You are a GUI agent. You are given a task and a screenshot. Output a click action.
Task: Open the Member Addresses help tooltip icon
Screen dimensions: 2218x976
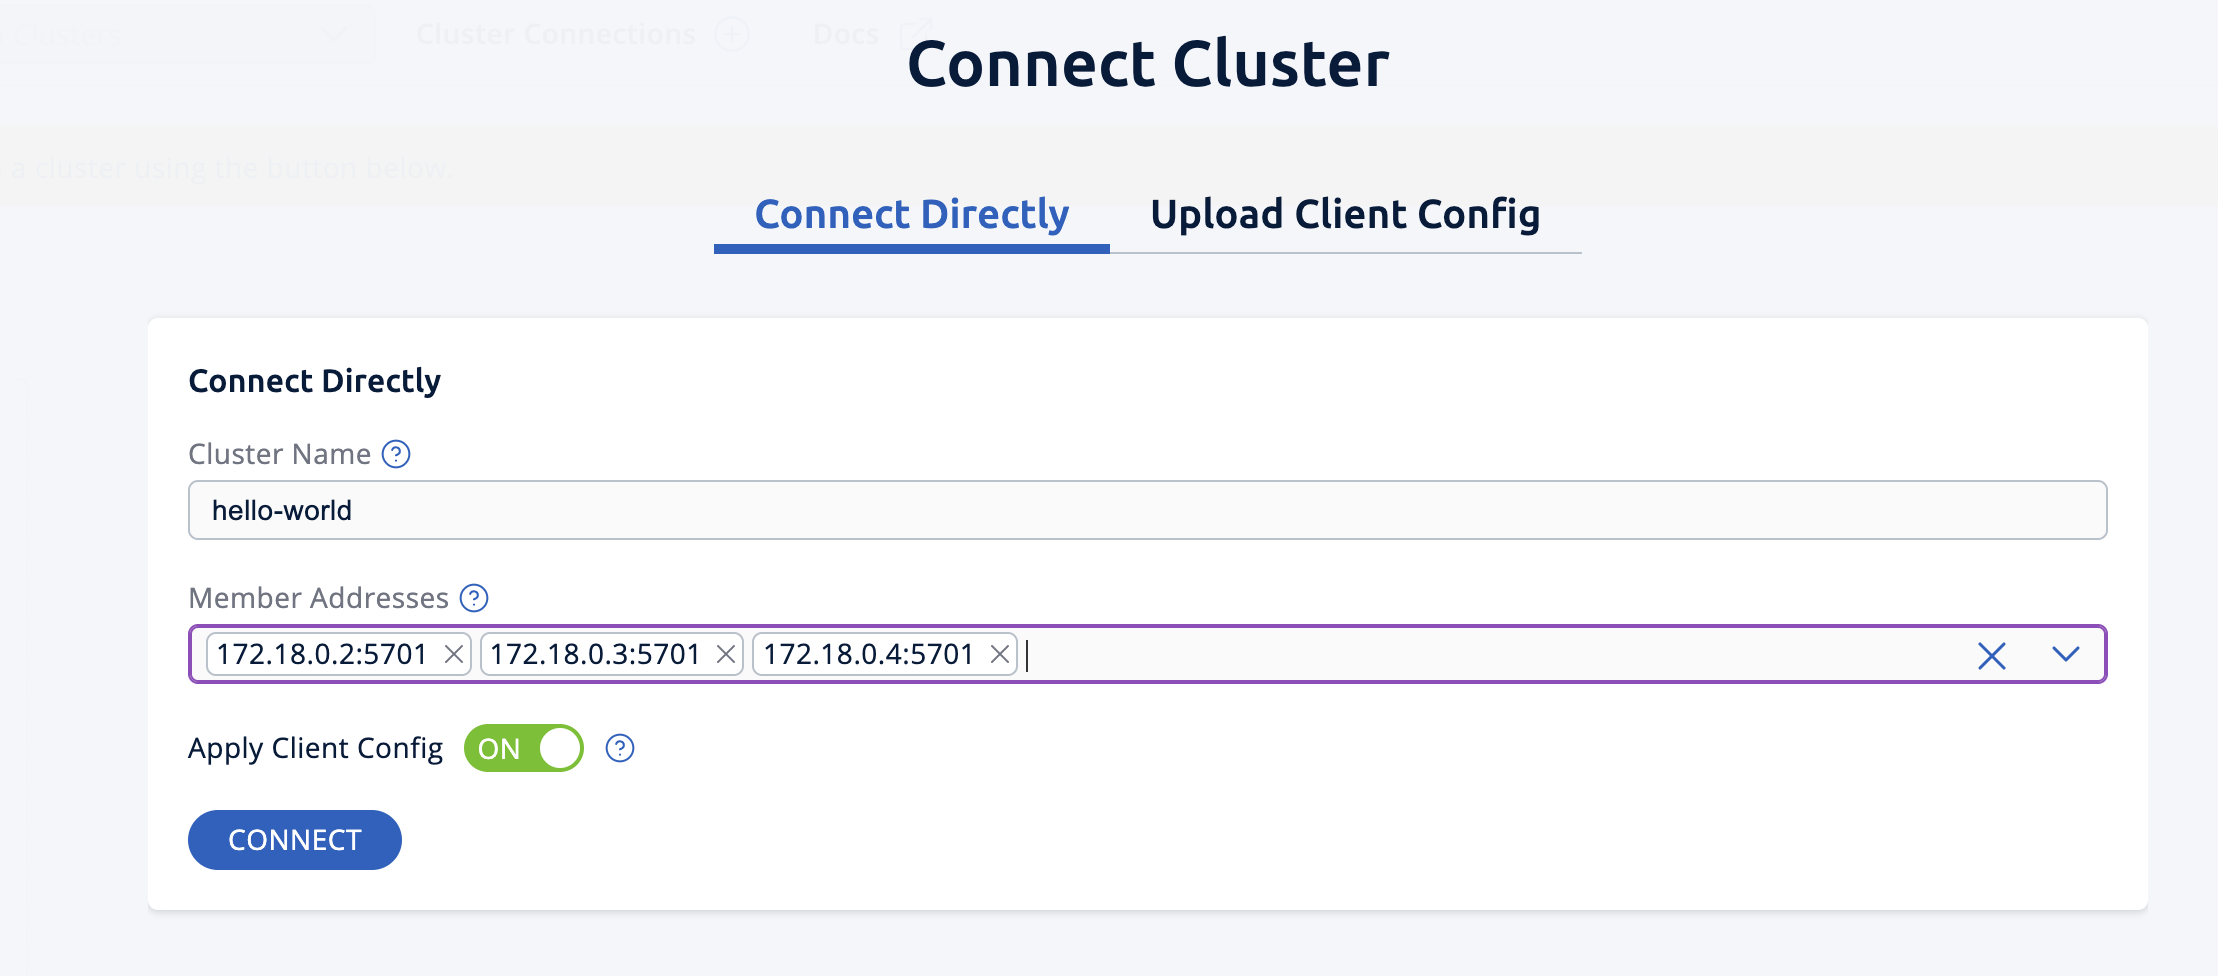475,598
